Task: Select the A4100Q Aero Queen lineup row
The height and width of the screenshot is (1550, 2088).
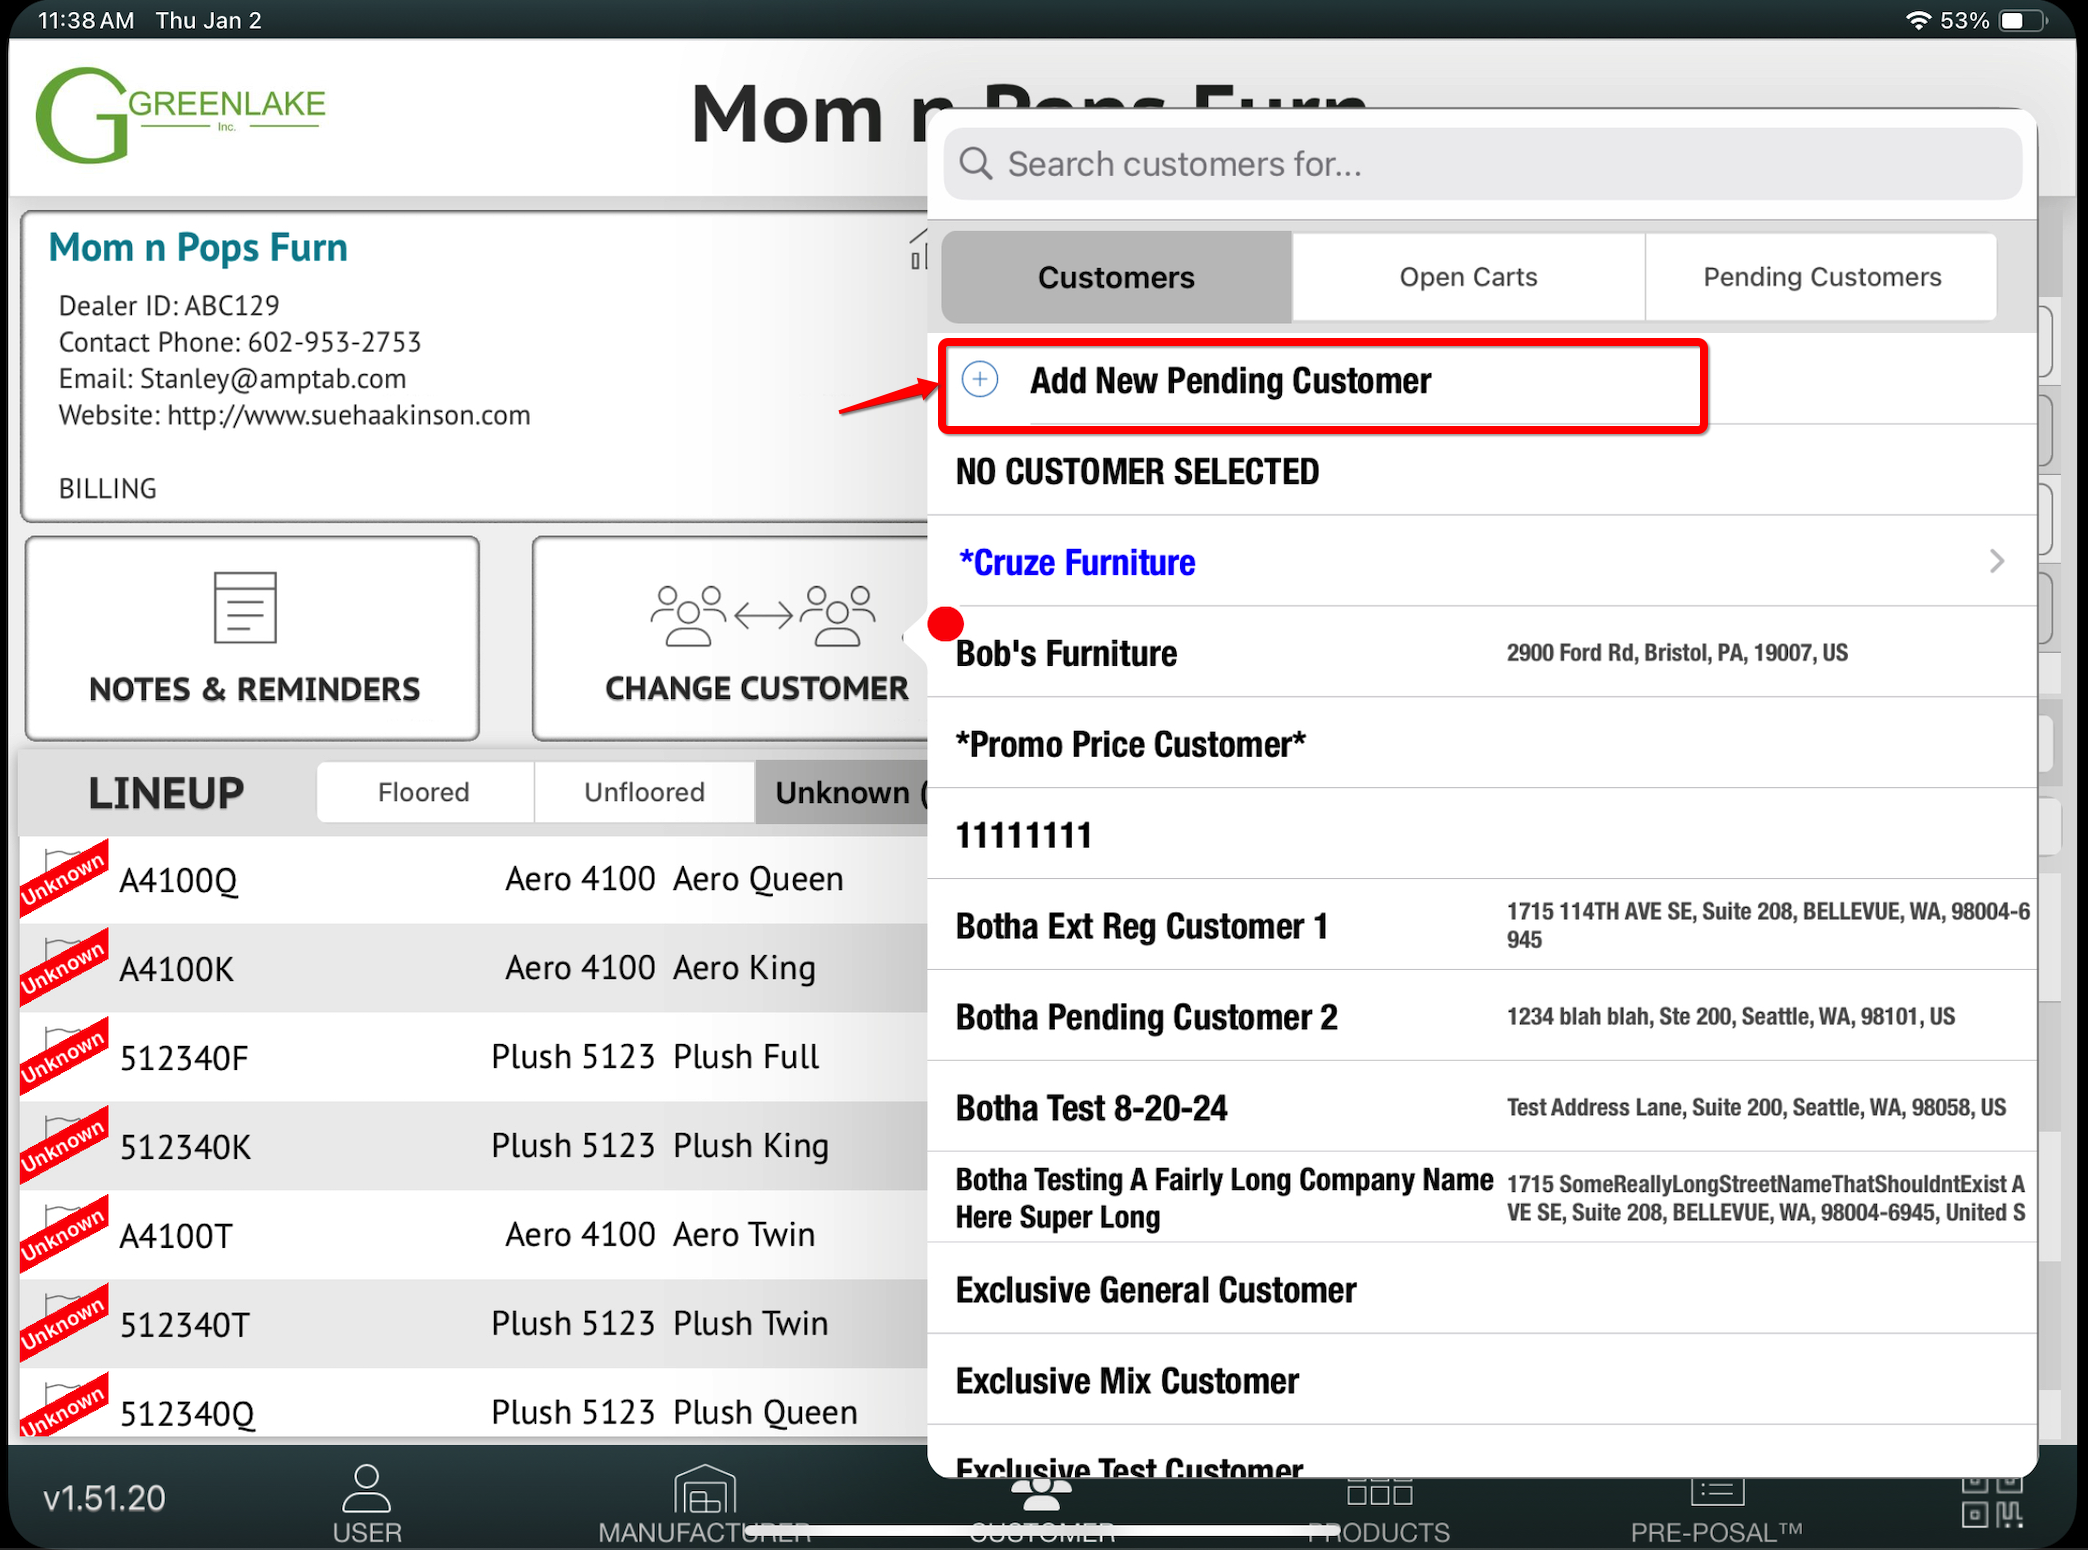Action: pos(480,879)
